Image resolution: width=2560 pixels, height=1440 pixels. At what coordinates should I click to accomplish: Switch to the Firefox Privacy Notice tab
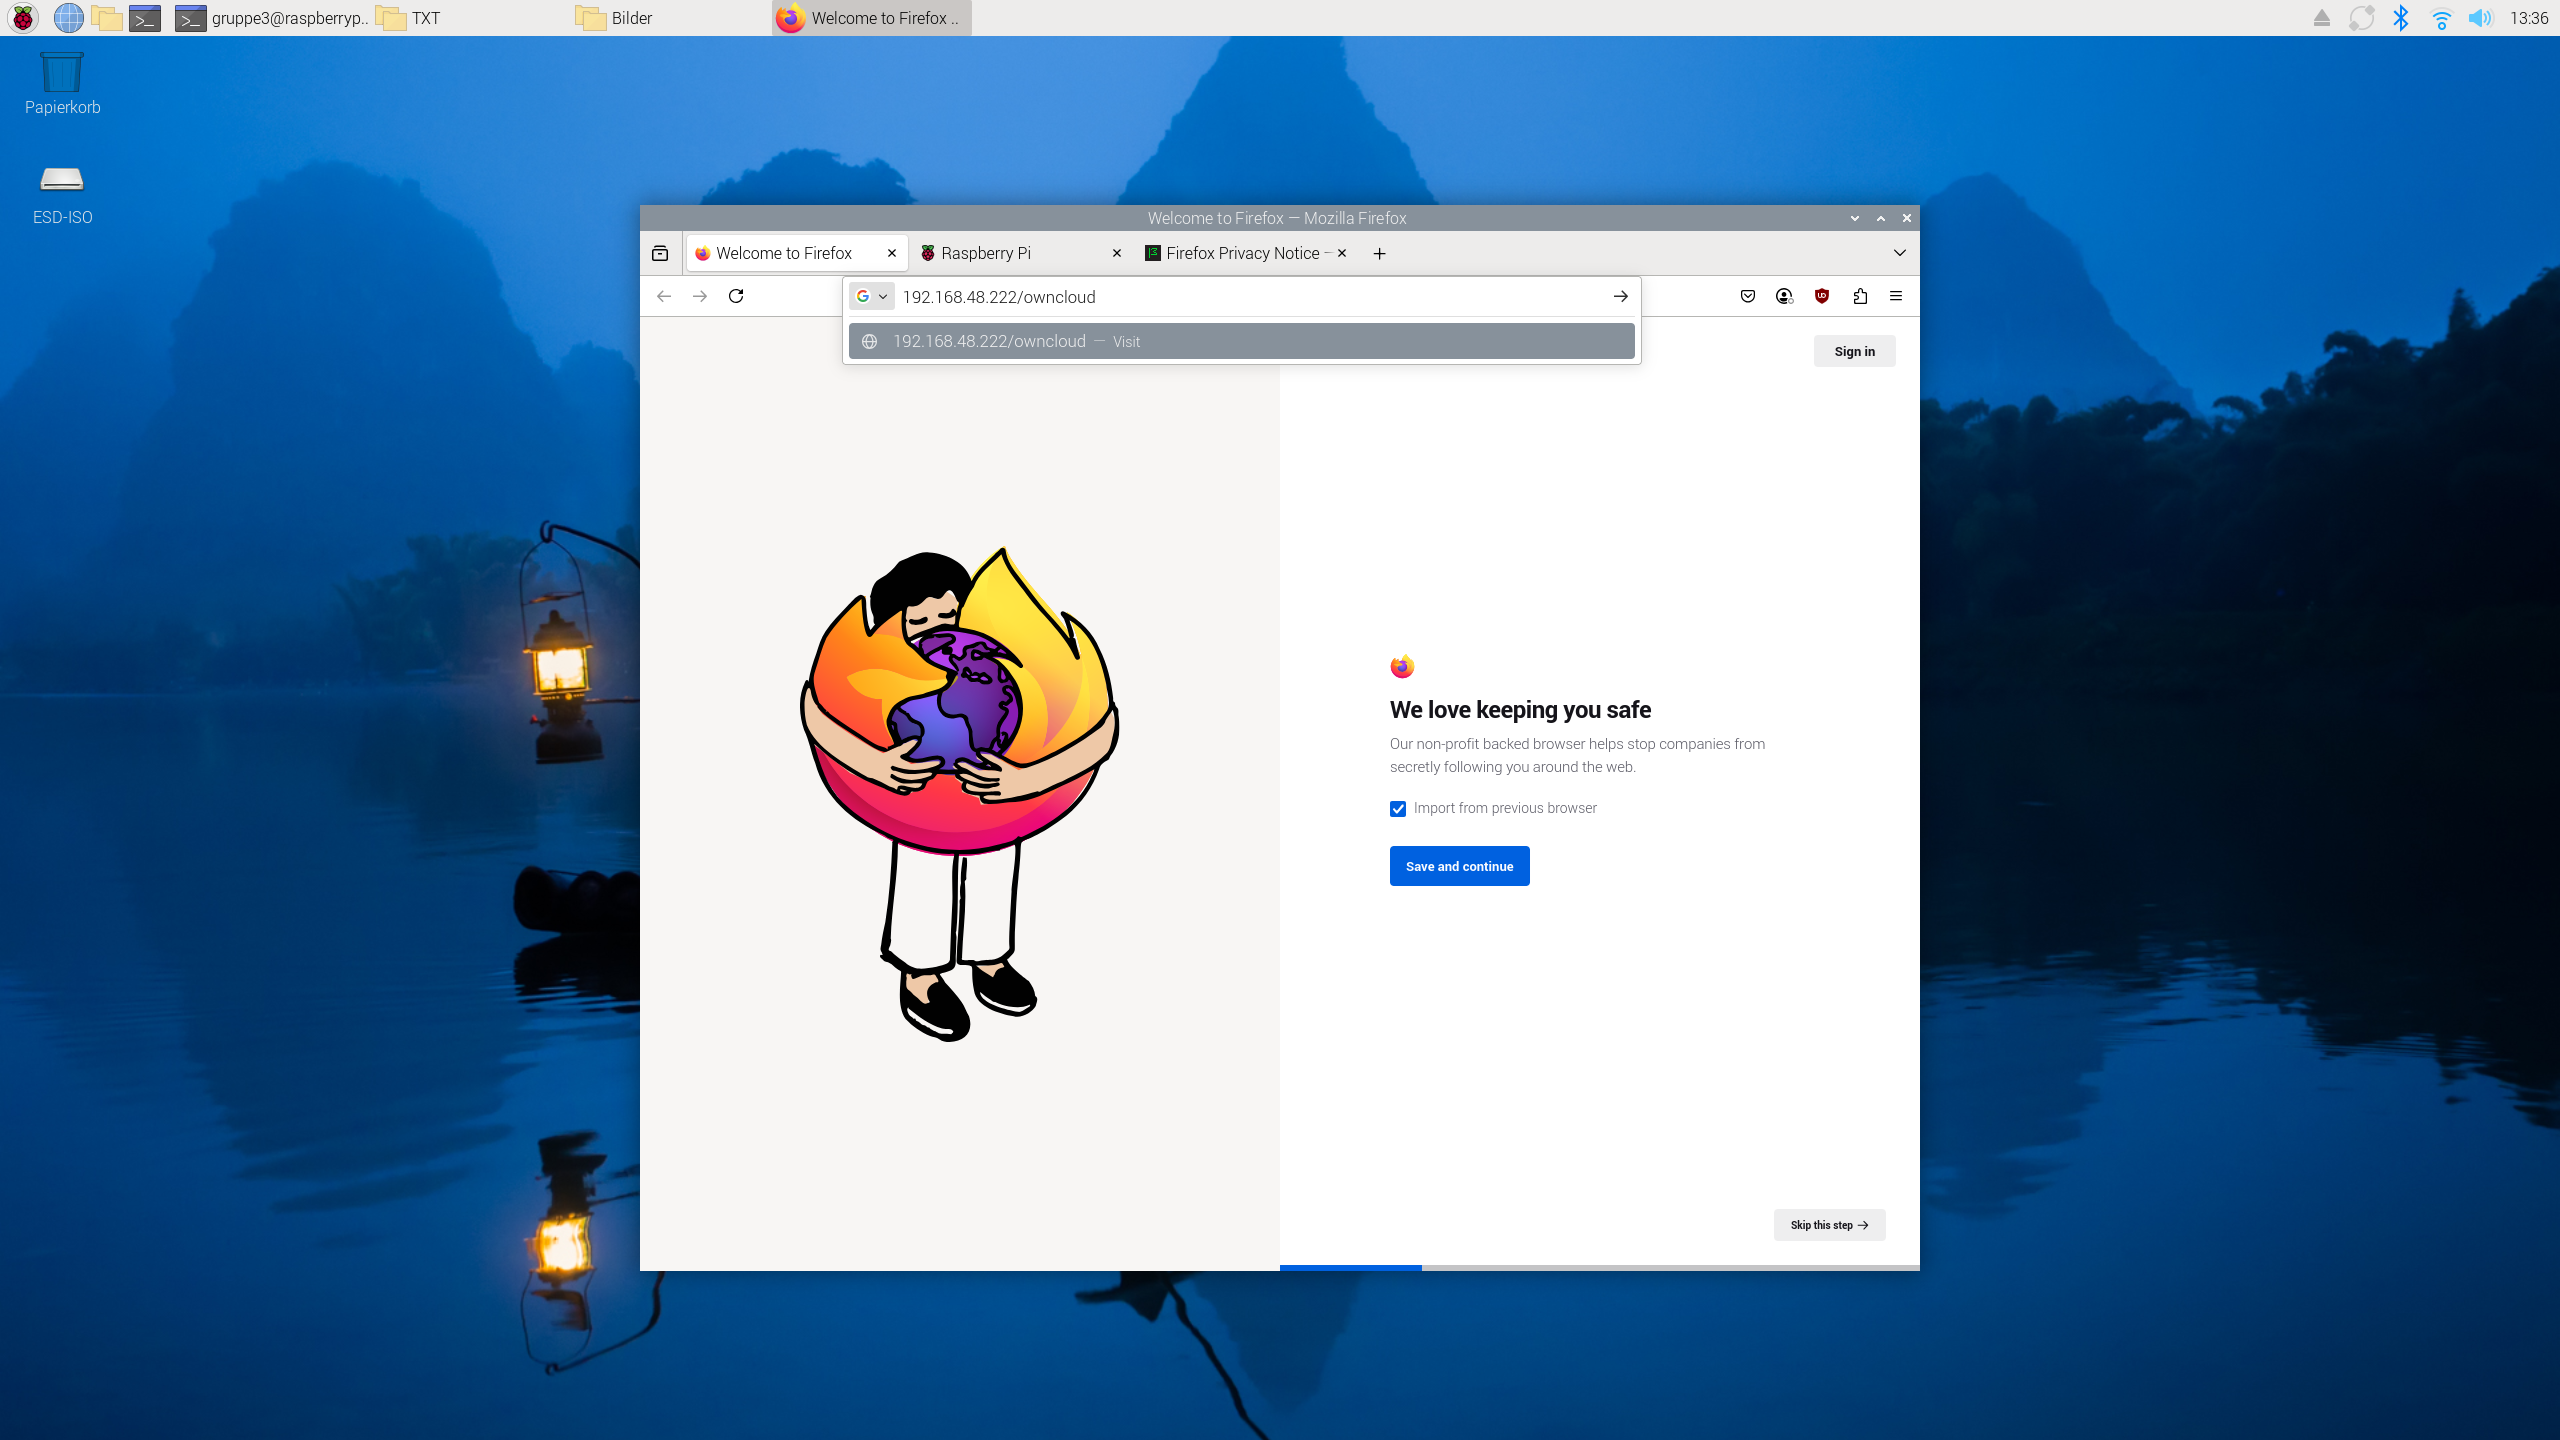1247,253
